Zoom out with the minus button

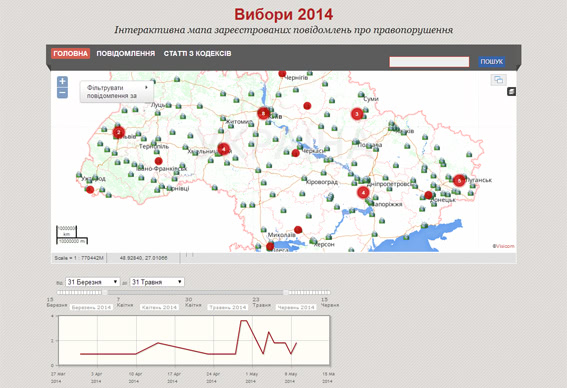[63, 93]
